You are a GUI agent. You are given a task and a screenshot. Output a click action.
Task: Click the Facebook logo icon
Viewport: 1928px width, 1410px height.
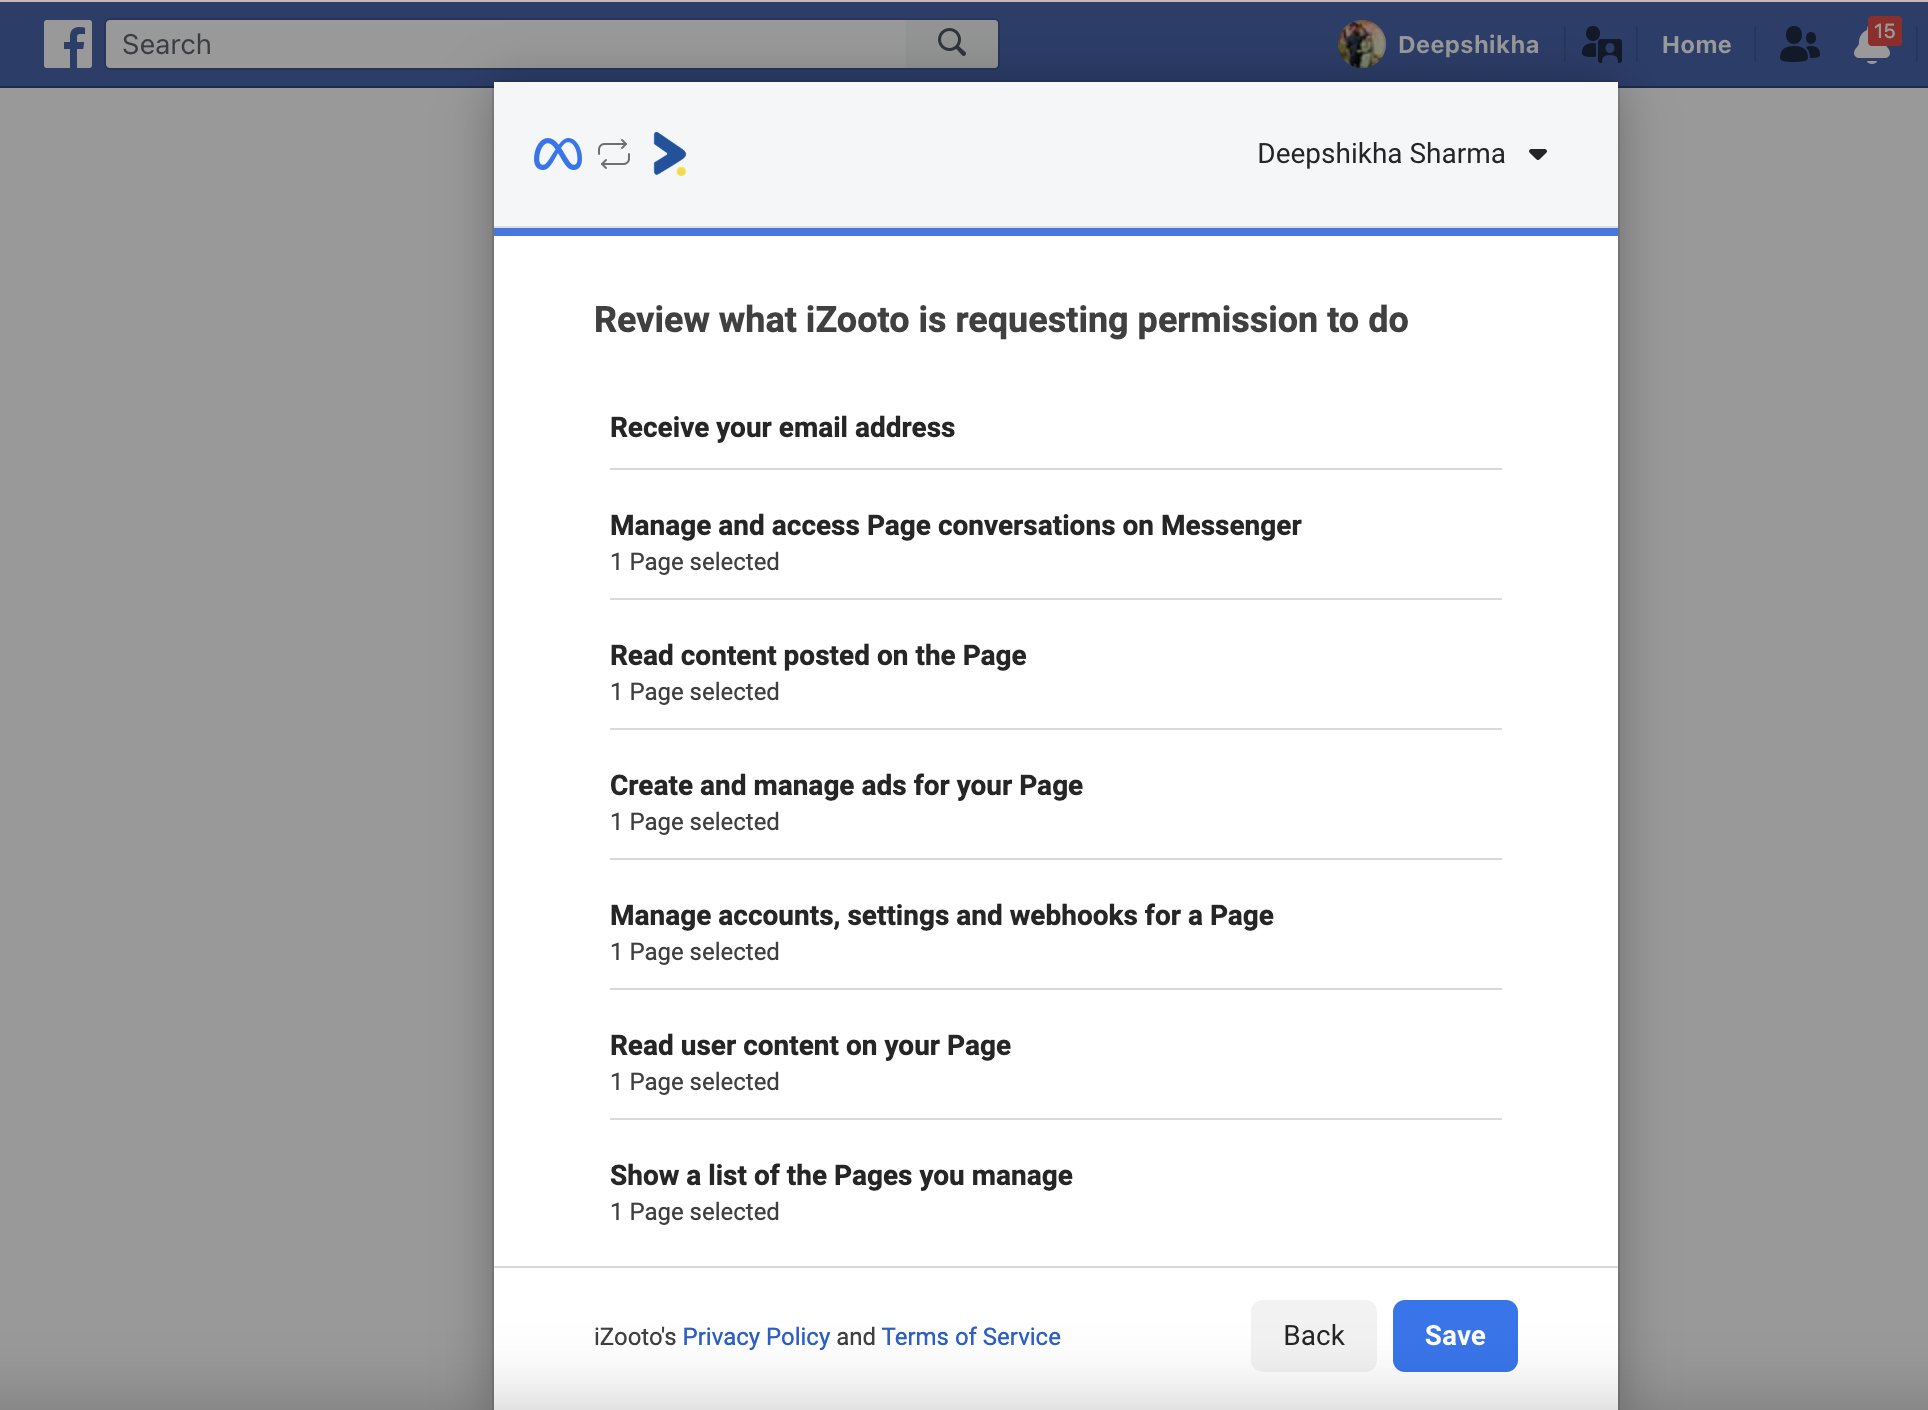coord(67,44)
